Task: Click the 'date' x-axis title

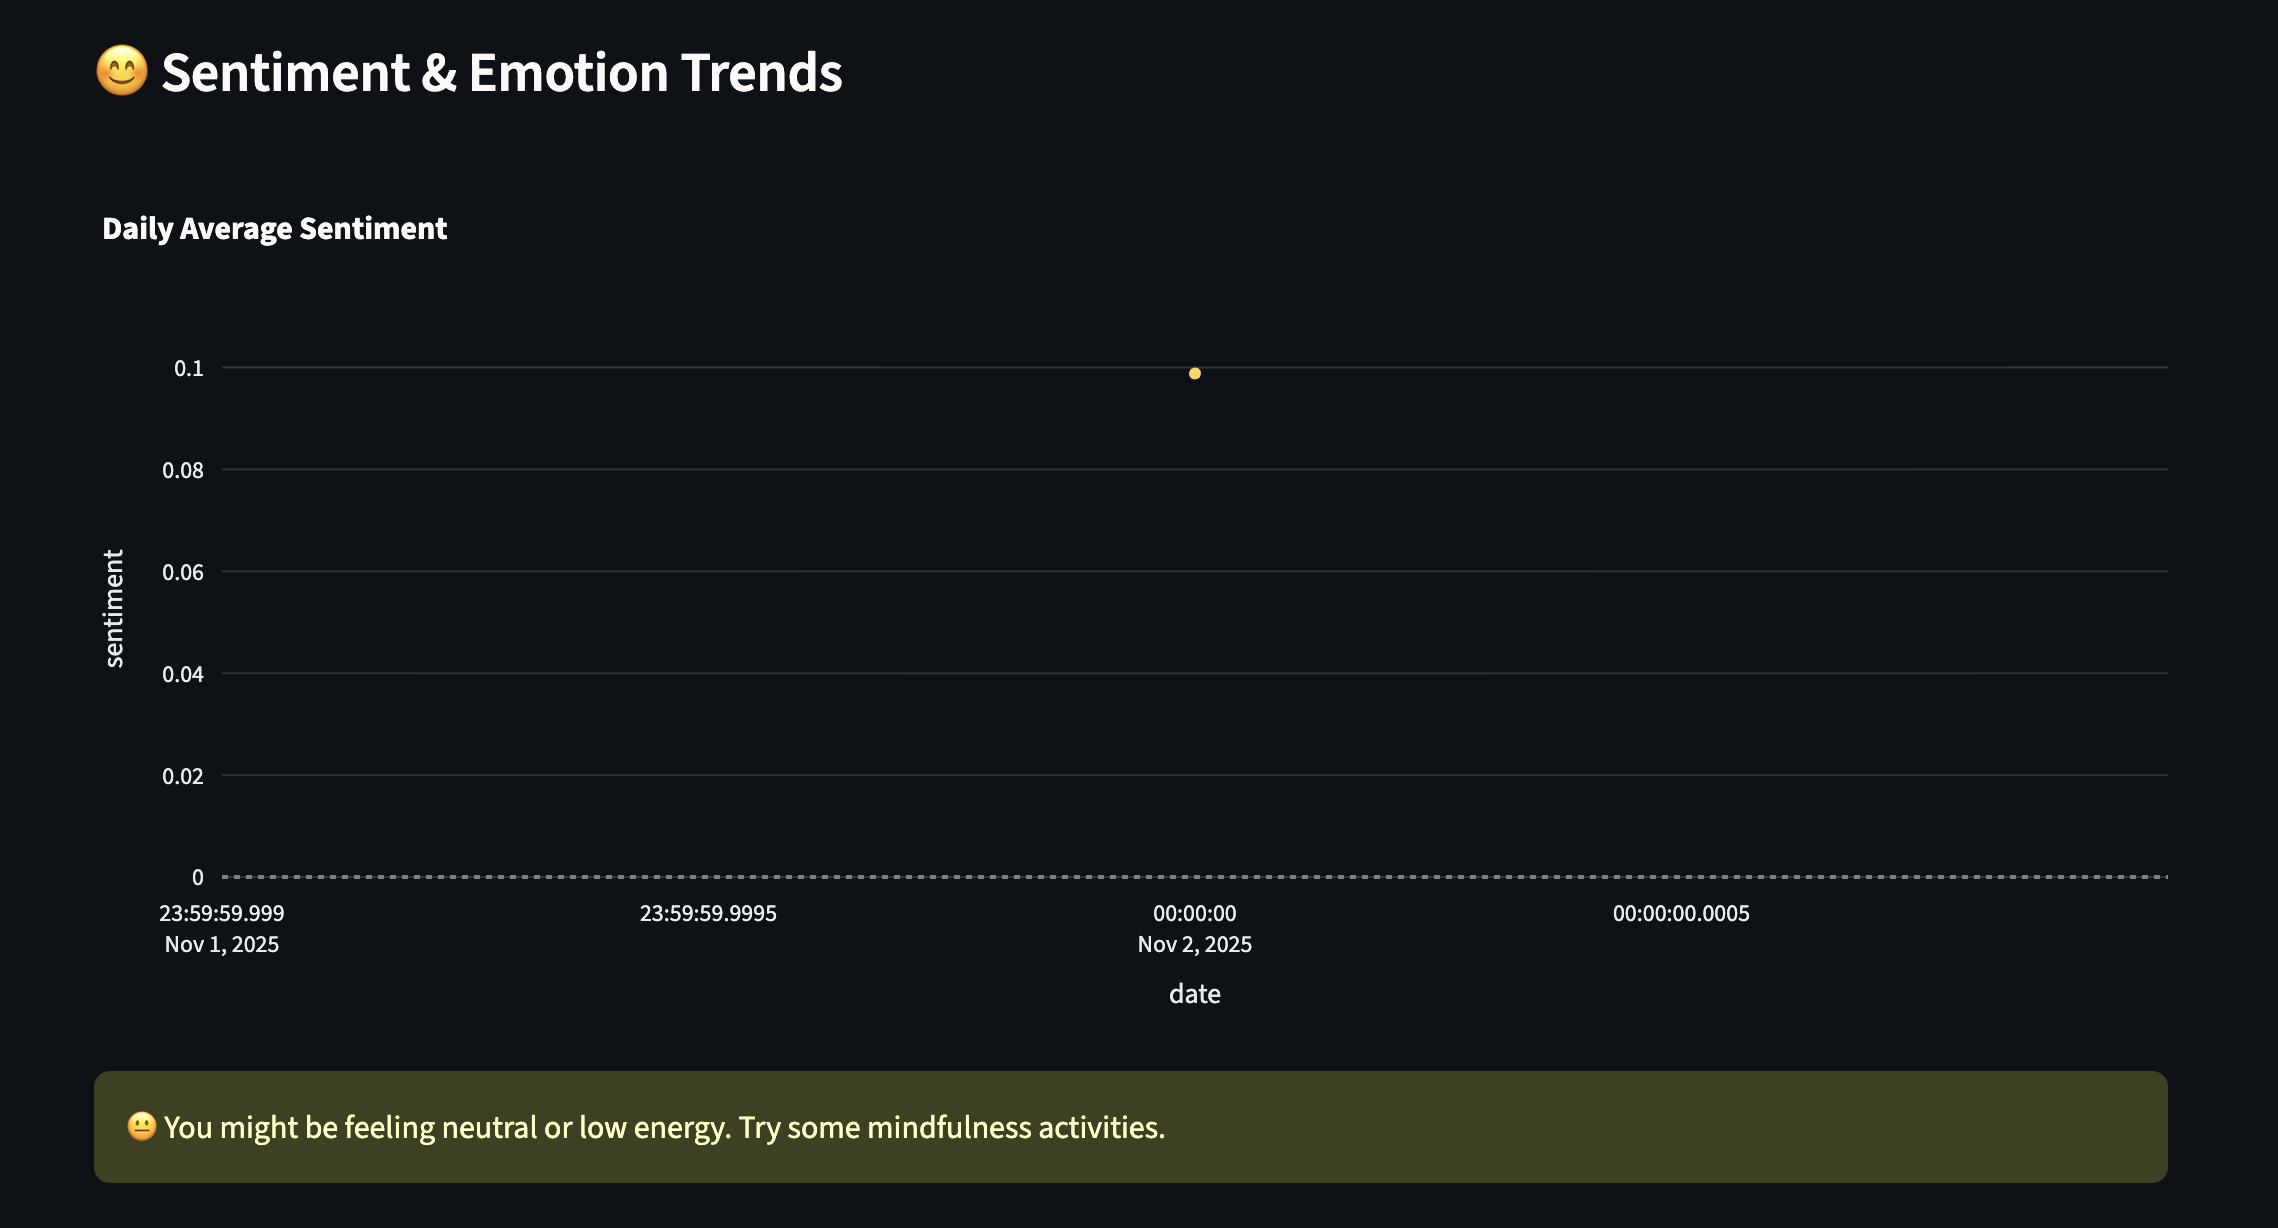Action: 1194,994
